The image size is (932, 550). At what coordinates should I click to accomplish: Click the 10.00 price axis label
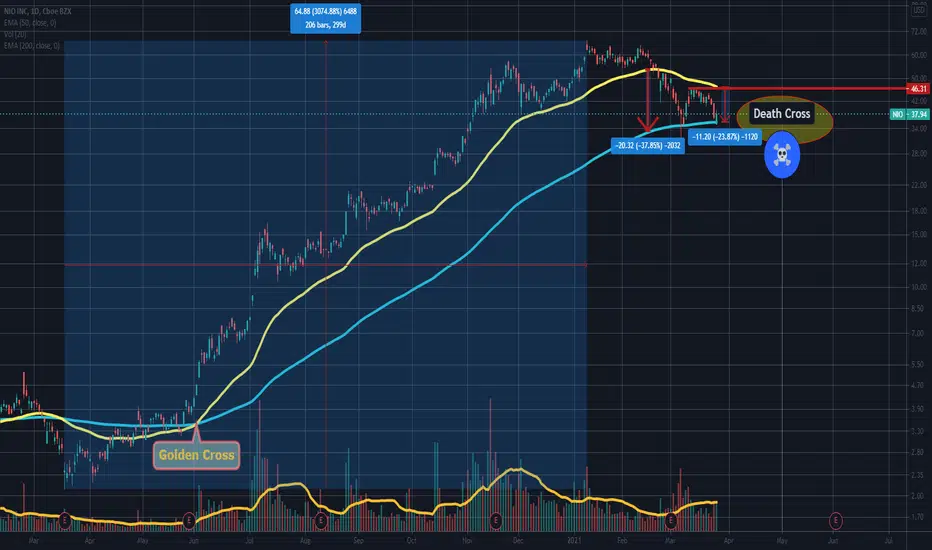(x=919, y=287)
